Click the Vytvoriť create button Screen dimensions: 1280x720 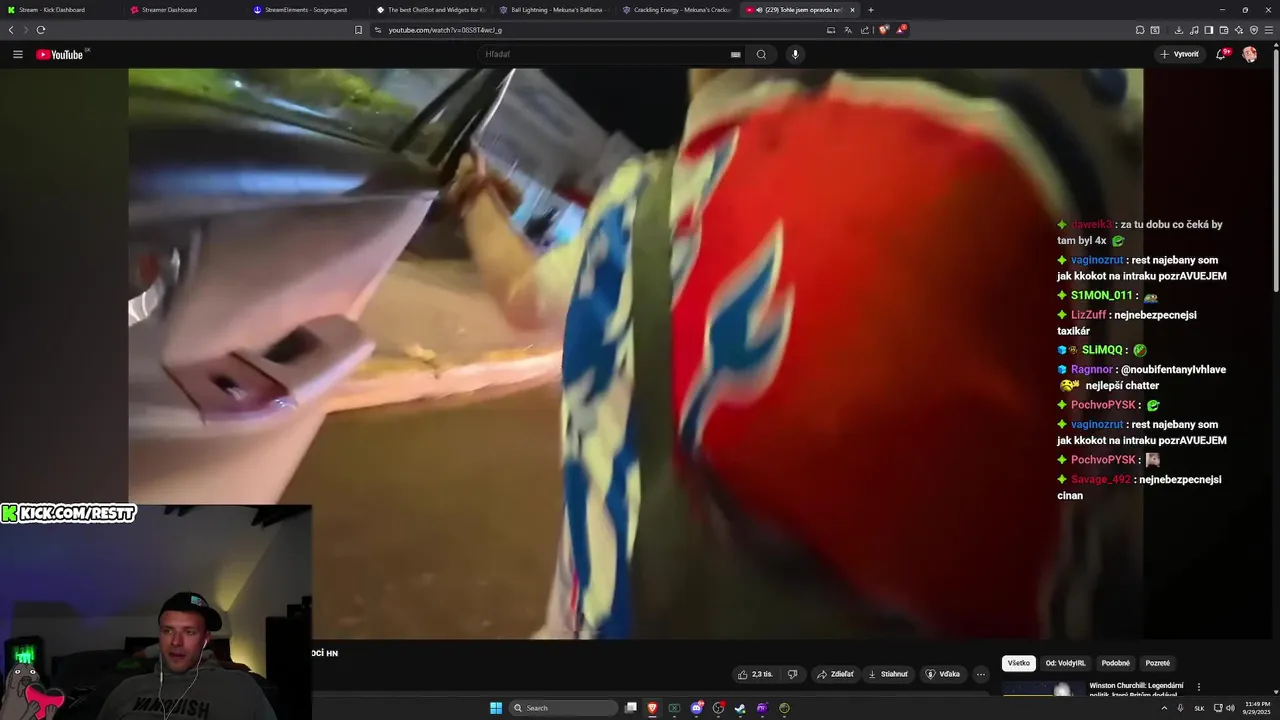(x=1180, y=54)
